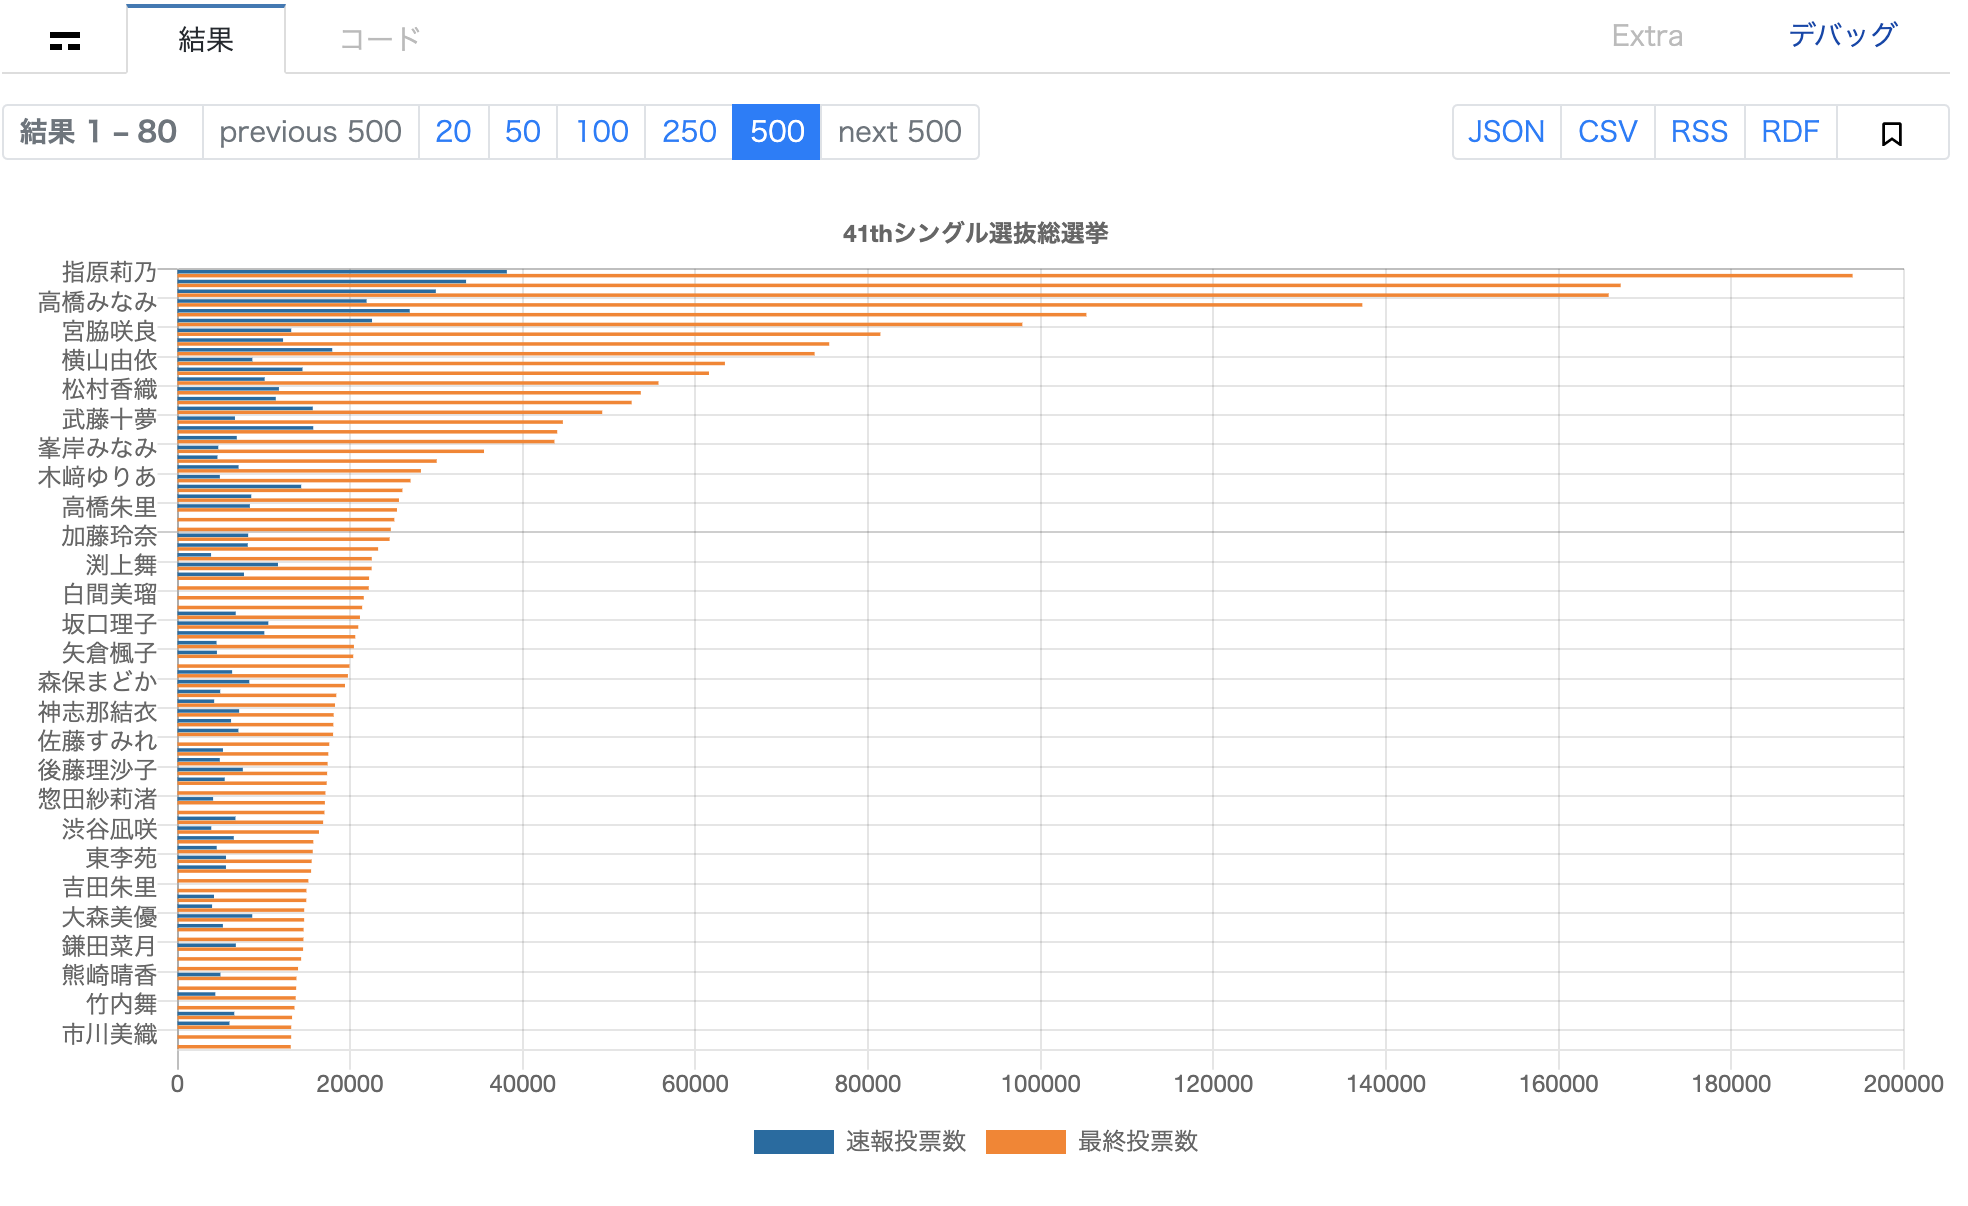Toggle blue 速報投票数 legend swatch
The image size is (1968, 1206).
click(x=793, y=1142)
